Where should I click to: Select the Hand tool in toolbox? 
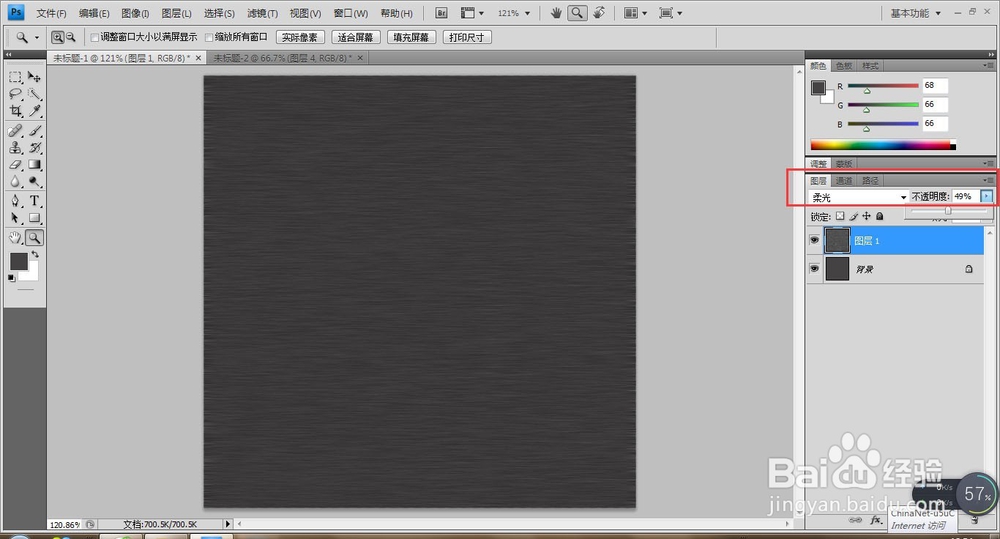pos(15,238)
